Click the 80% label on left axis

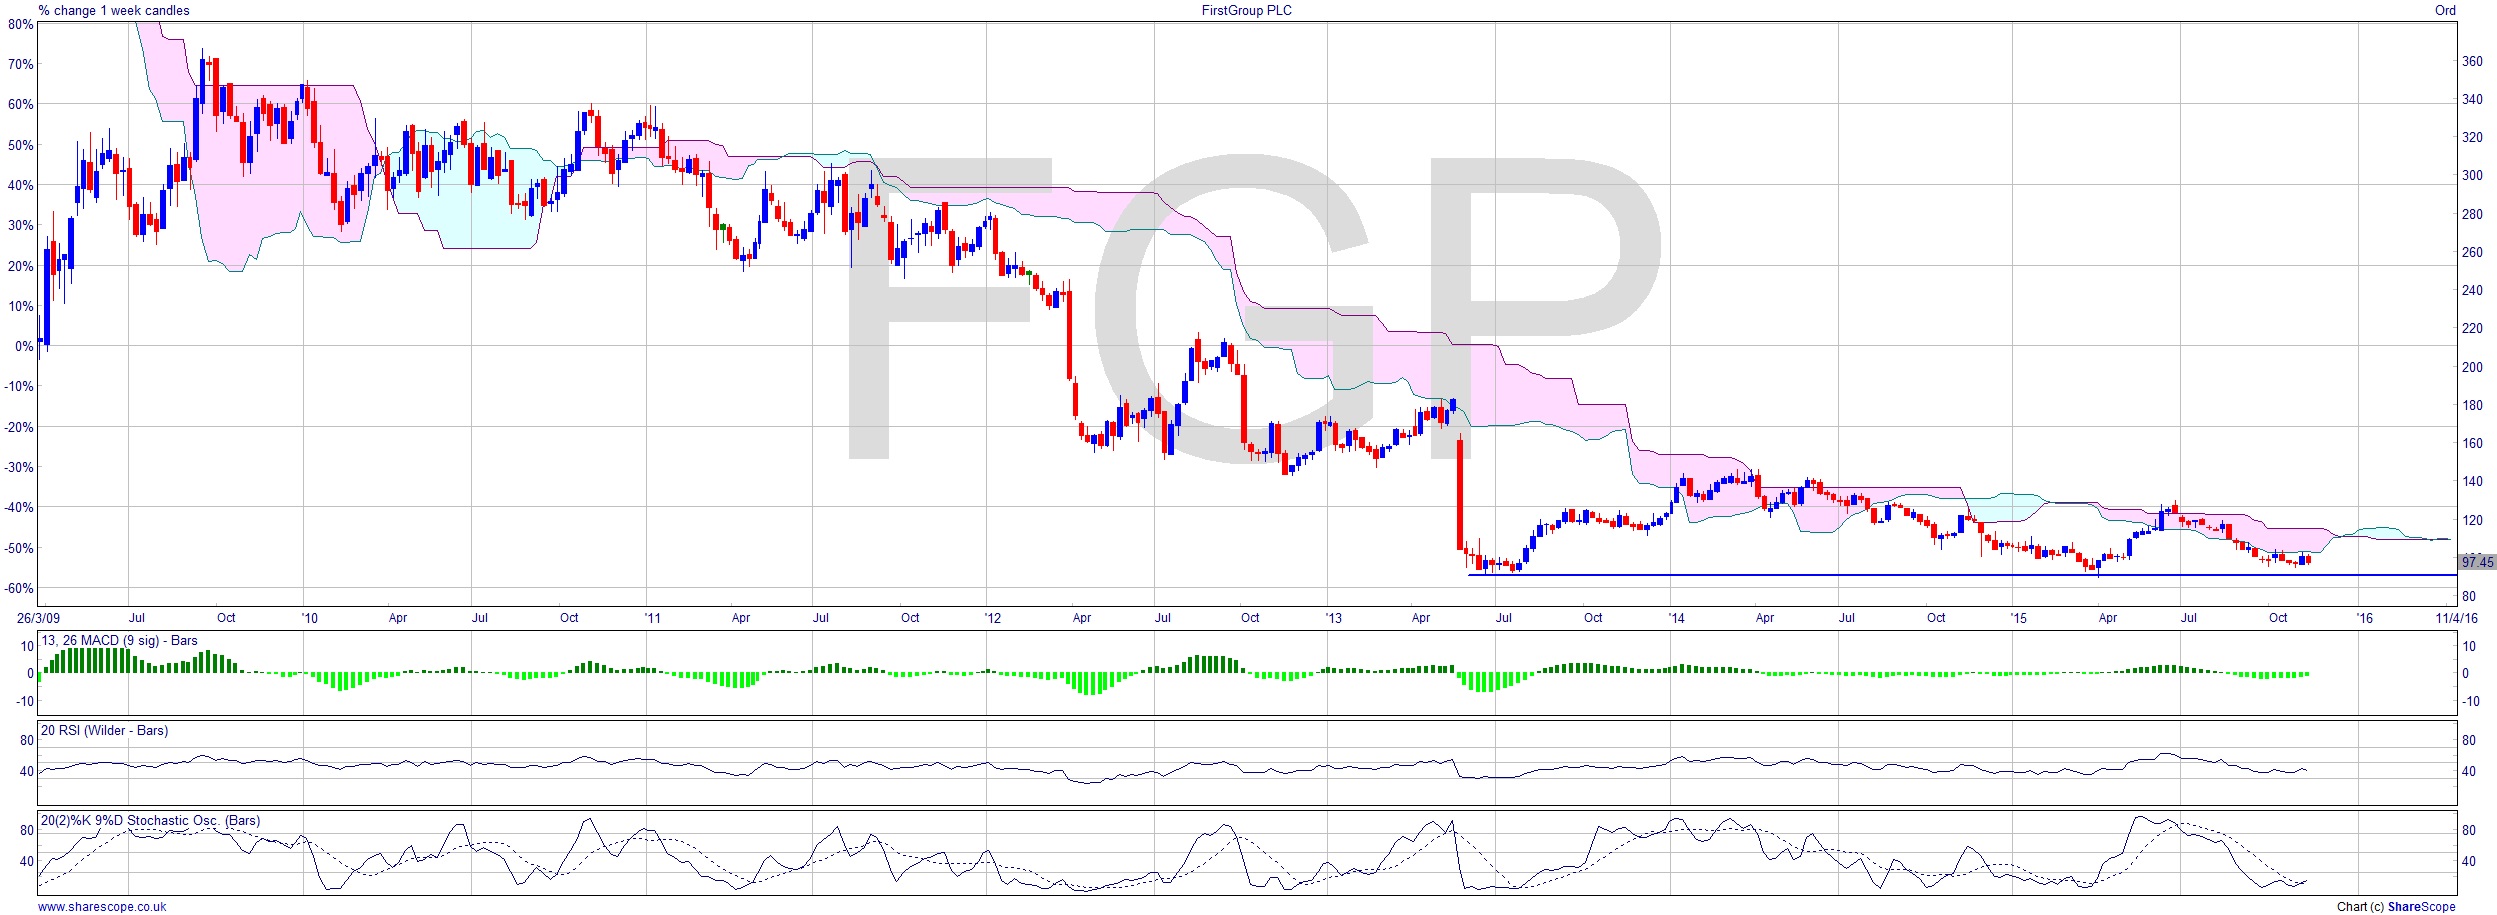[20, 24]
